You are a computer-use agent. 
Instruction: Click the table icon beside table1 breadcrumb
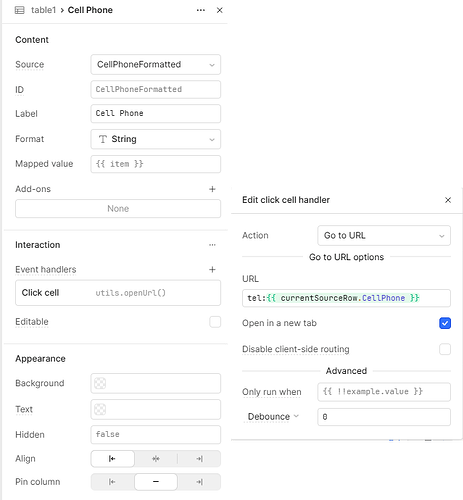click(20, 10)
